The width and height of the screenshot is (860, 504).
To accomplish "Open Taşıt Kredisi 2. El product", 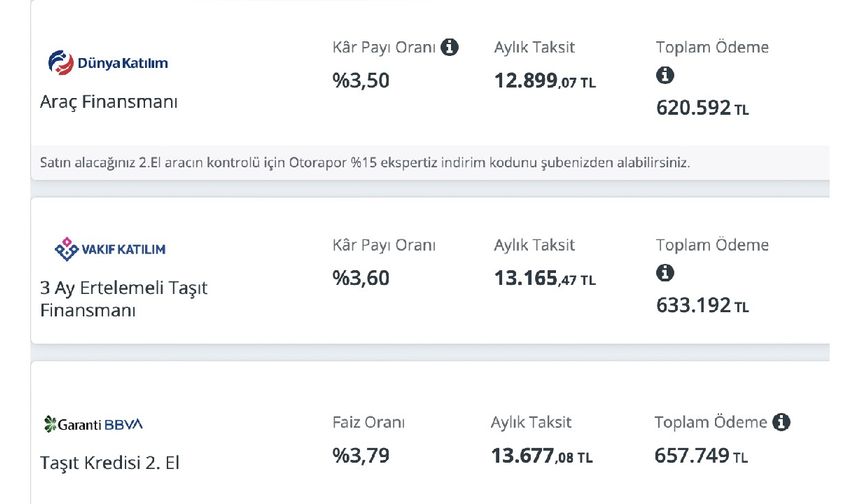I will (x=110, y=463).
